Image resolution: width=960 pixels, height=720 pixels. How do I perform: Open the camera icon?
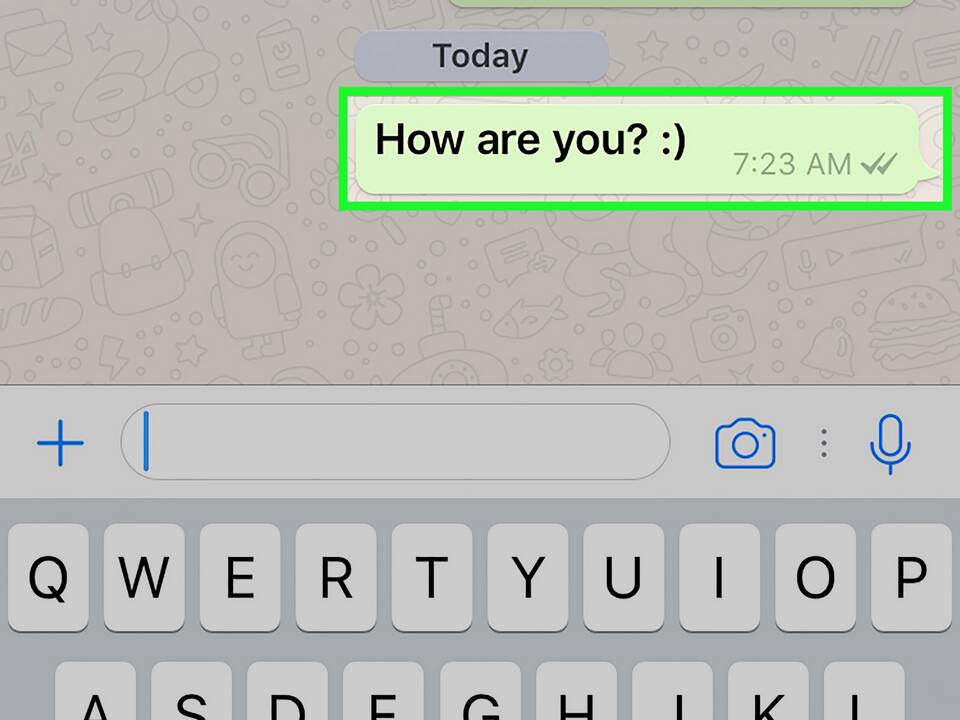[745, 444]
